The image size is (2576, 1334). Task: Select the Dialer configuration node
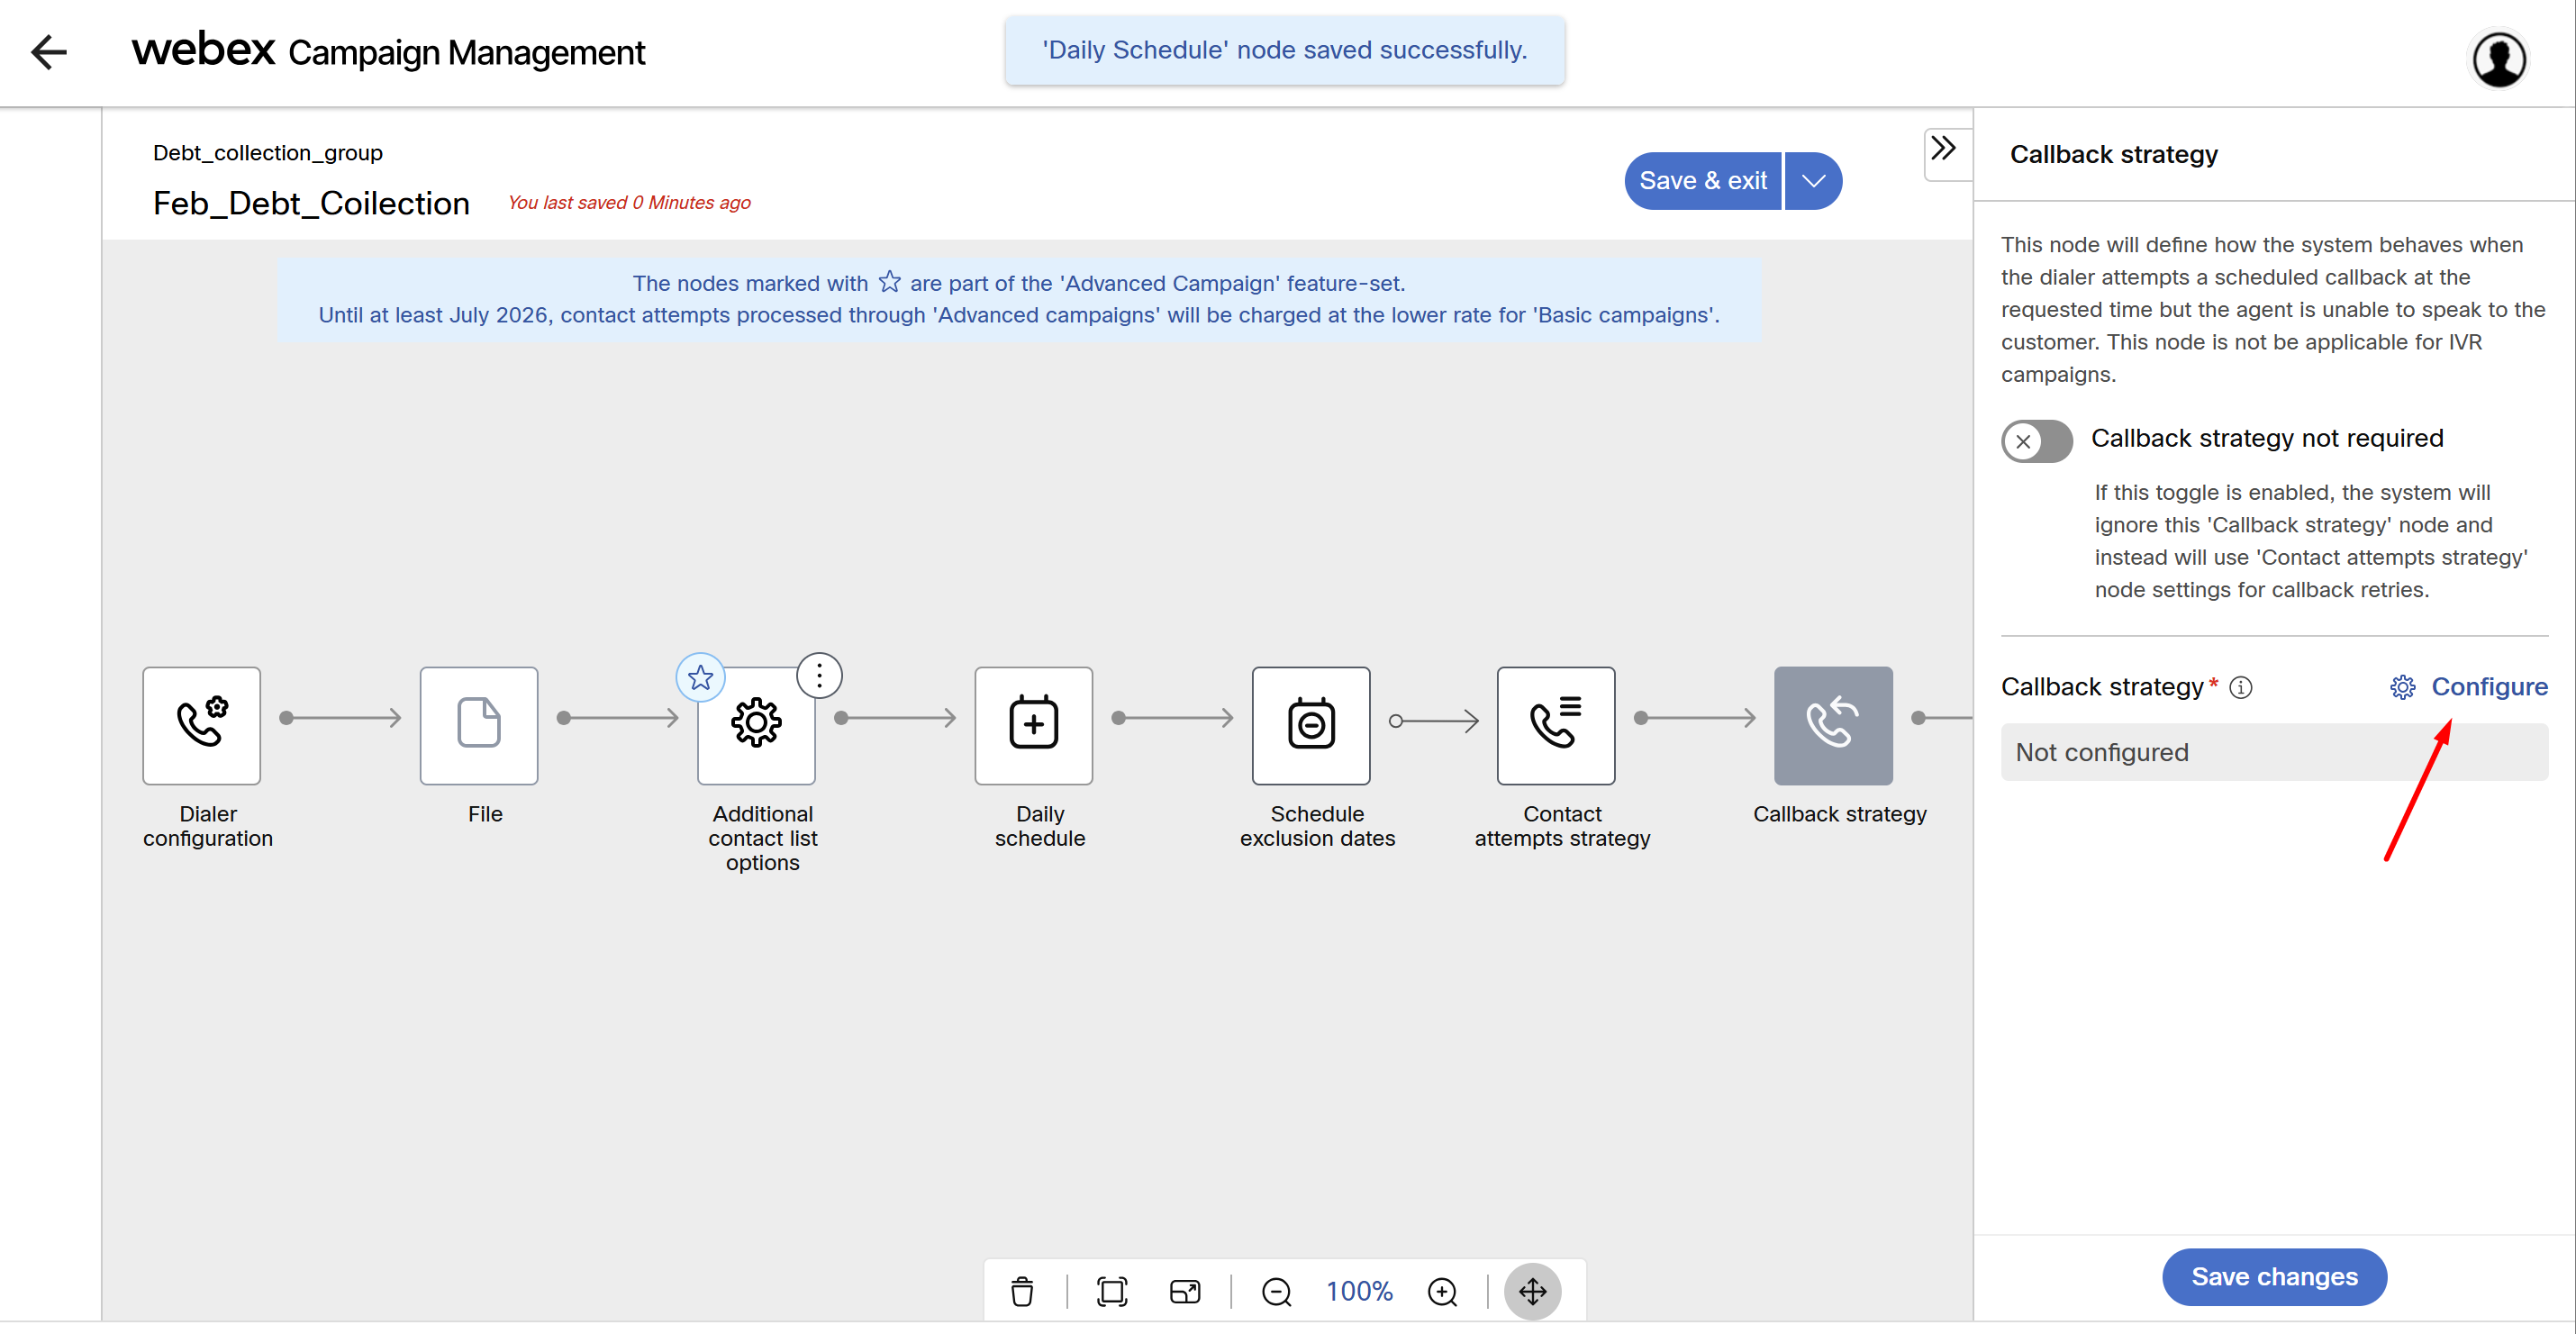click(201, 725)
